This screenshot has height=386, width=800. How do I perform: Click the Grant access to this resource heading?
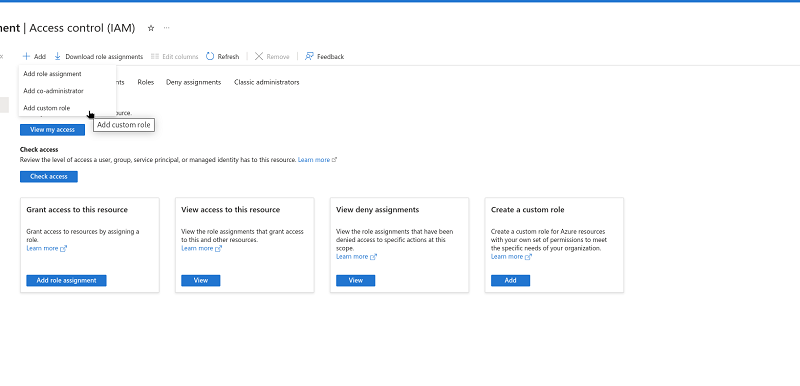point(77,210)
